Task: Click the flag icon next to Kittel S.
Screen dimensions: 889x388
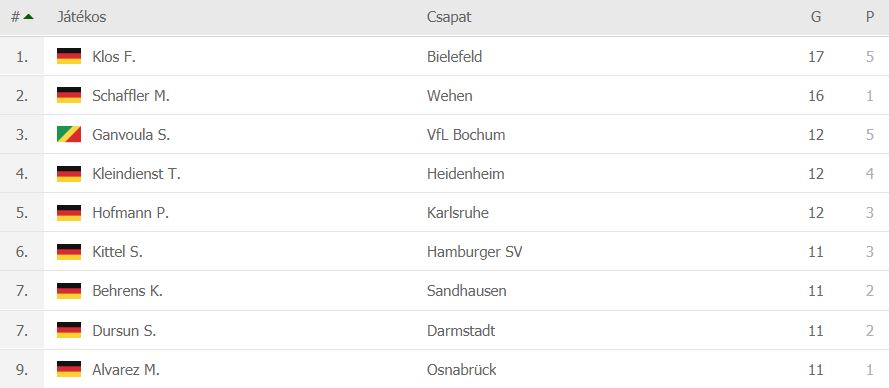Action: click(x=69, y=252)
